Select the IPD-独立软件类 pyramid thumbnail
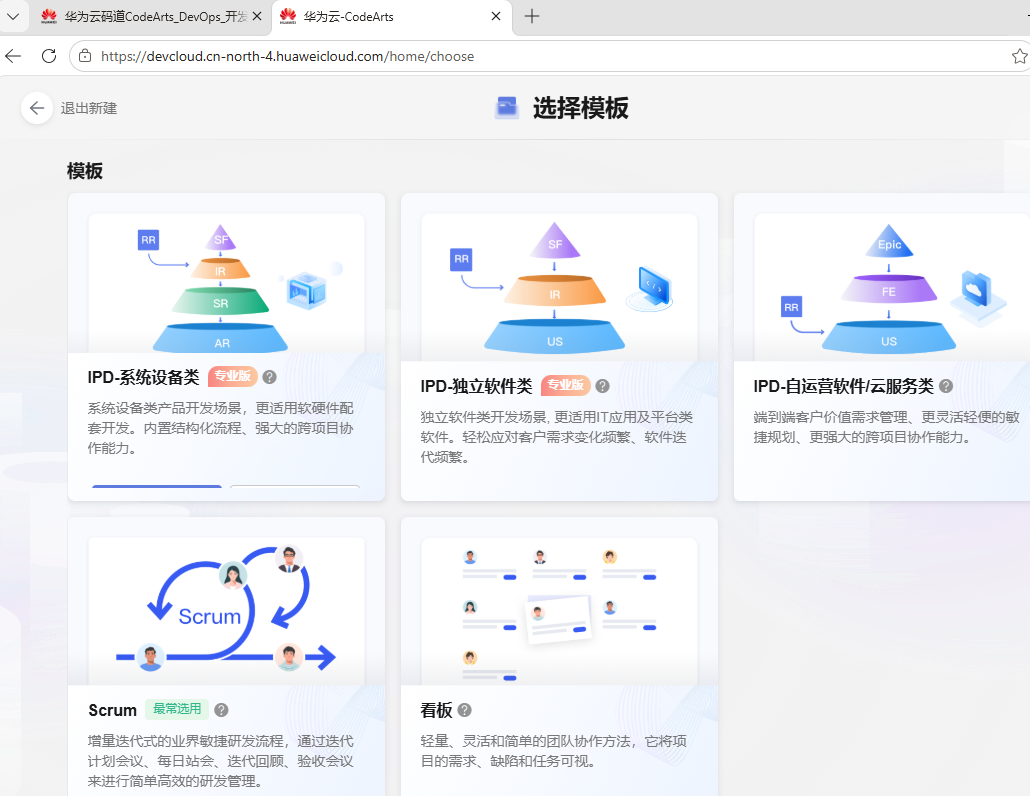The width and height of the screenshot is (1030, 796). pos(559,288)
